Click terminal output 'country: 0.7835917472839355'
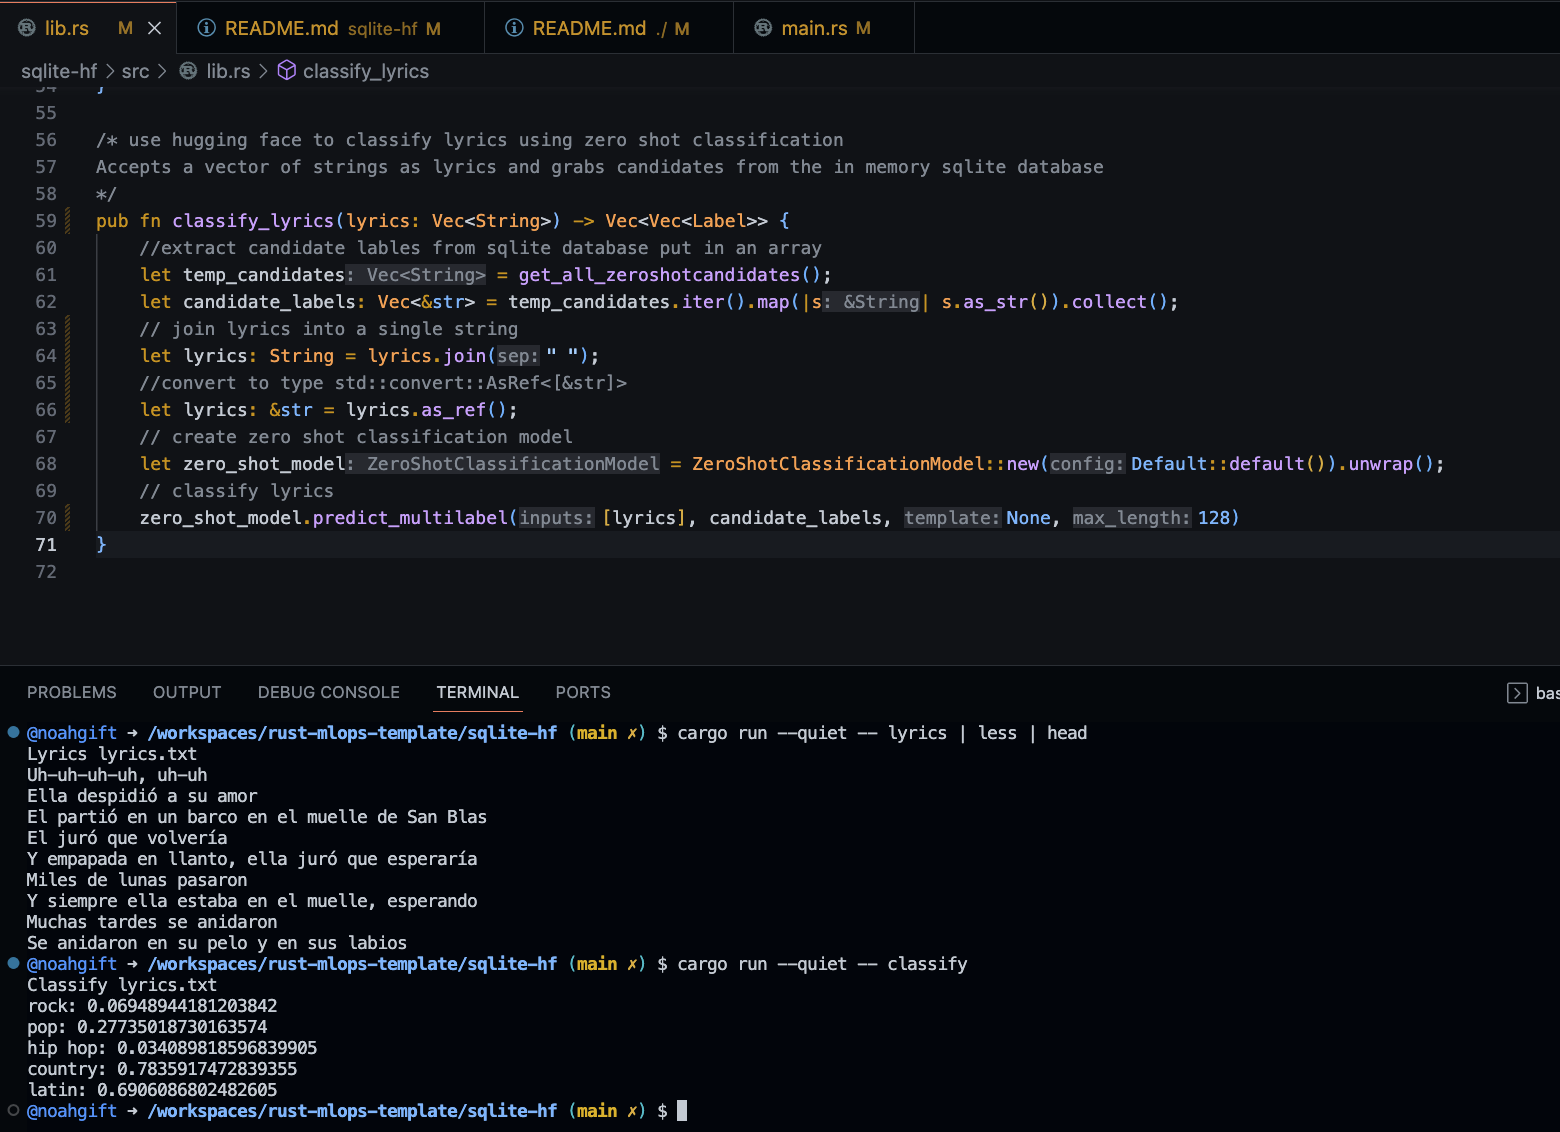Viewport: 1560px width, 1132px height. [x=162, y=1069]
